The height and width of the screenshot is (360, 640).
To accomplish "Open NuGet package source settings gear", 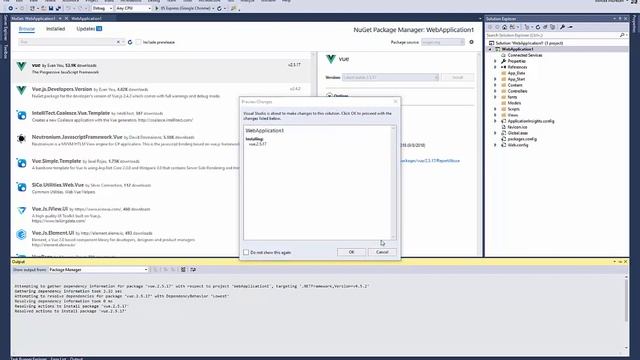I will 471,42.
